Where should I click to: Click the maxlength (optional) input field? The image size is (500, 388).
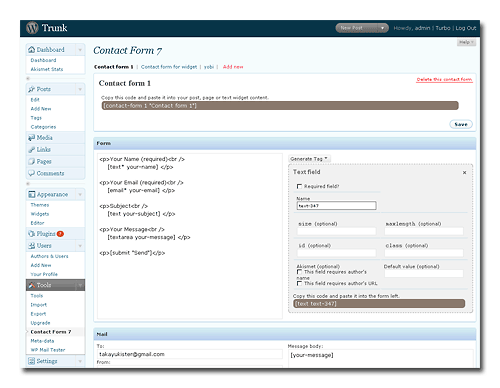coord(424,231)
